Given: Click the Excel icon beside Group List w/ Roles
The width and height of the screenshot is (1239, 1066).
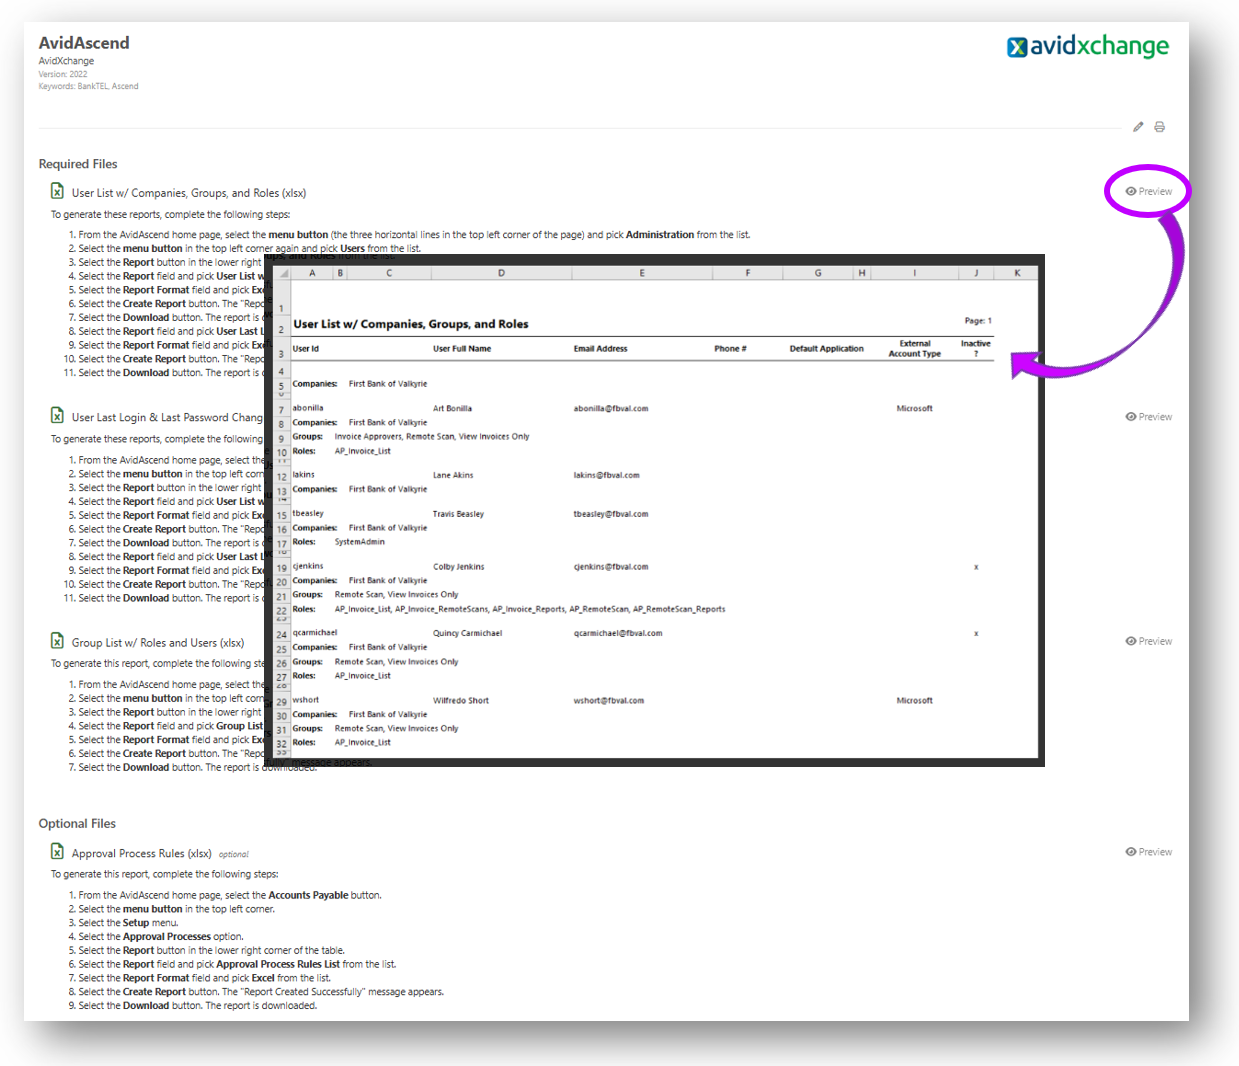Looking at the screenshot, I should point(57,641).
